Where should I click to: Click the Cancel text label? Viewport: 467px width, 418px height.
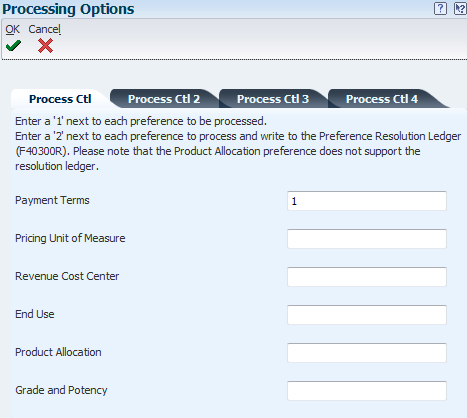click(x=44, y=29)
